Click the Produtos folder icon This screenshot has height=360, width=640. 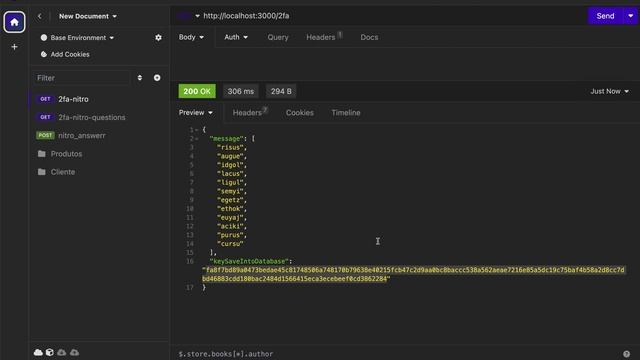pos(42,154)
